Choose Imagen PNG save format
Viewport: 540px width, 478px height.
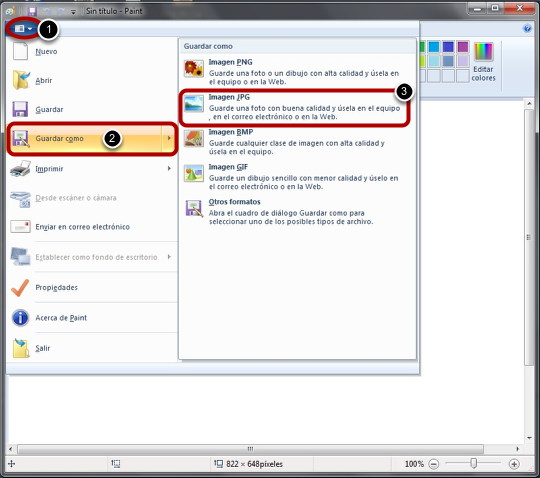pos(297,72)
